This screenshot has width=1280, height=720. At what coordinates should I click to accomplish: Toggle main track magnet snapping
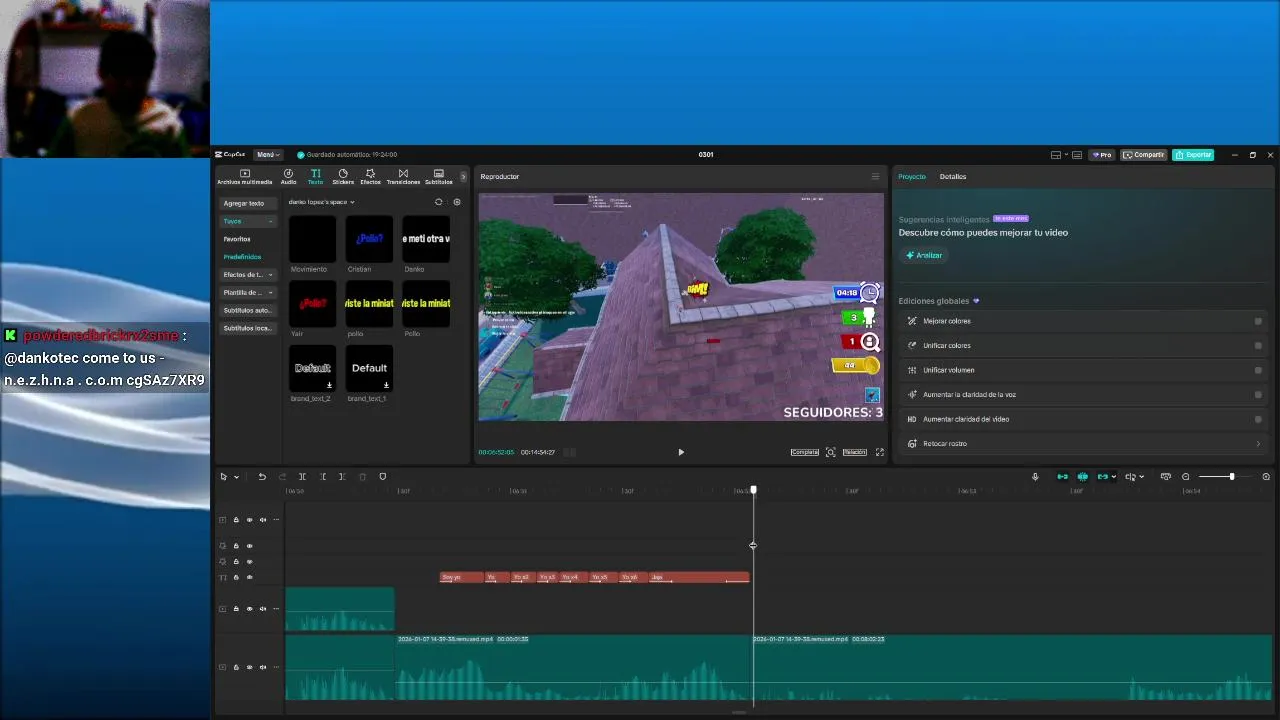(1062, 477)
